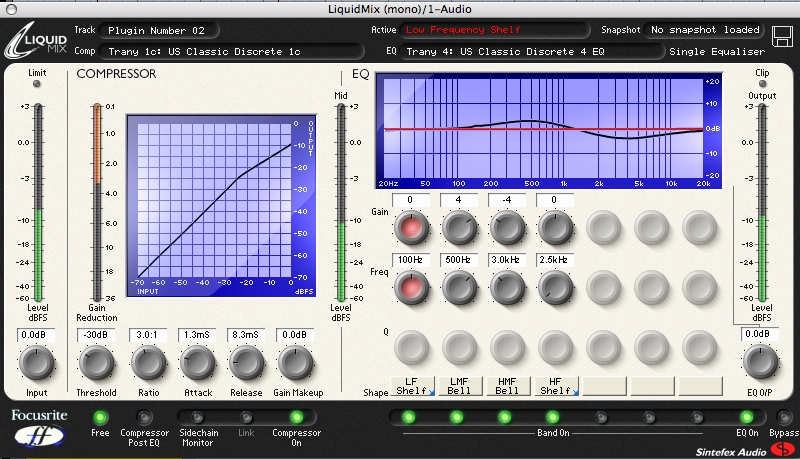Click the EQ O/P 0.0dB value field

pyautogui.click(x=760, y=334)
